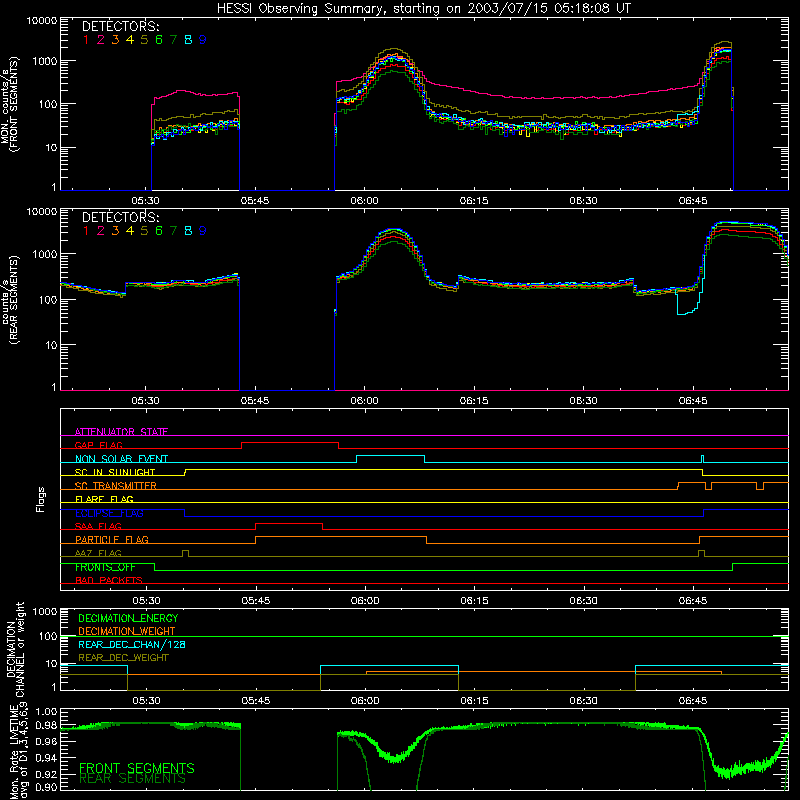The width and height of the screenshot is (800, 800).
Task: Select blue detector number 9 in front segments legend
Action: (x=203, y=40)
